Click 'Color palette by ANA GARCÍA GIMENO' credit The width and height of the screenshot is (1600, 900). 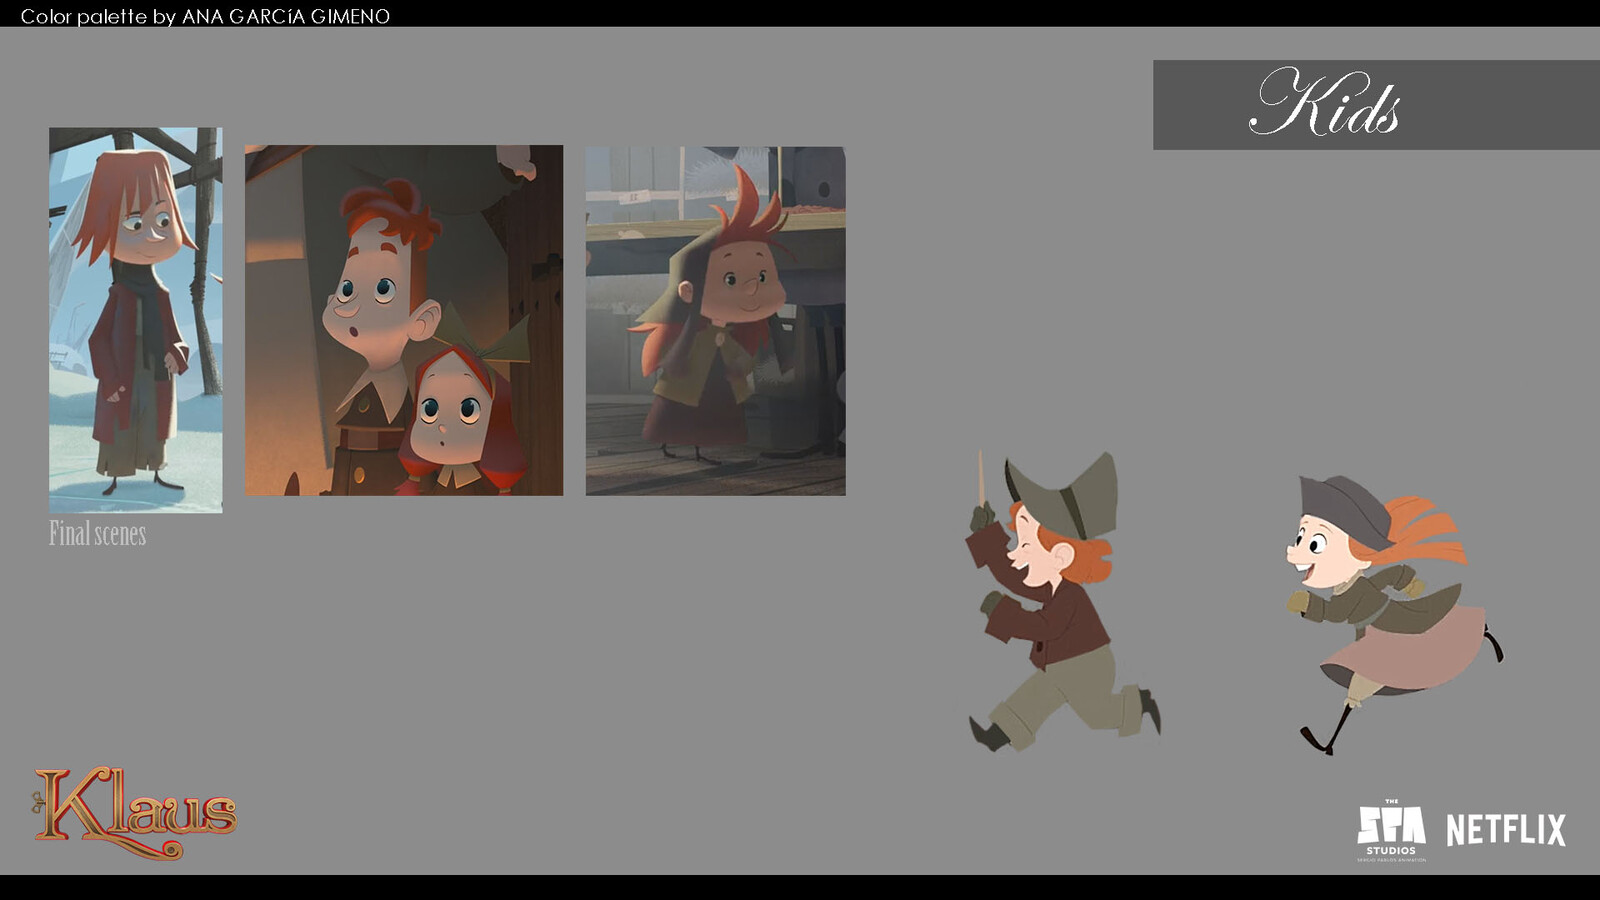point(205,16)
